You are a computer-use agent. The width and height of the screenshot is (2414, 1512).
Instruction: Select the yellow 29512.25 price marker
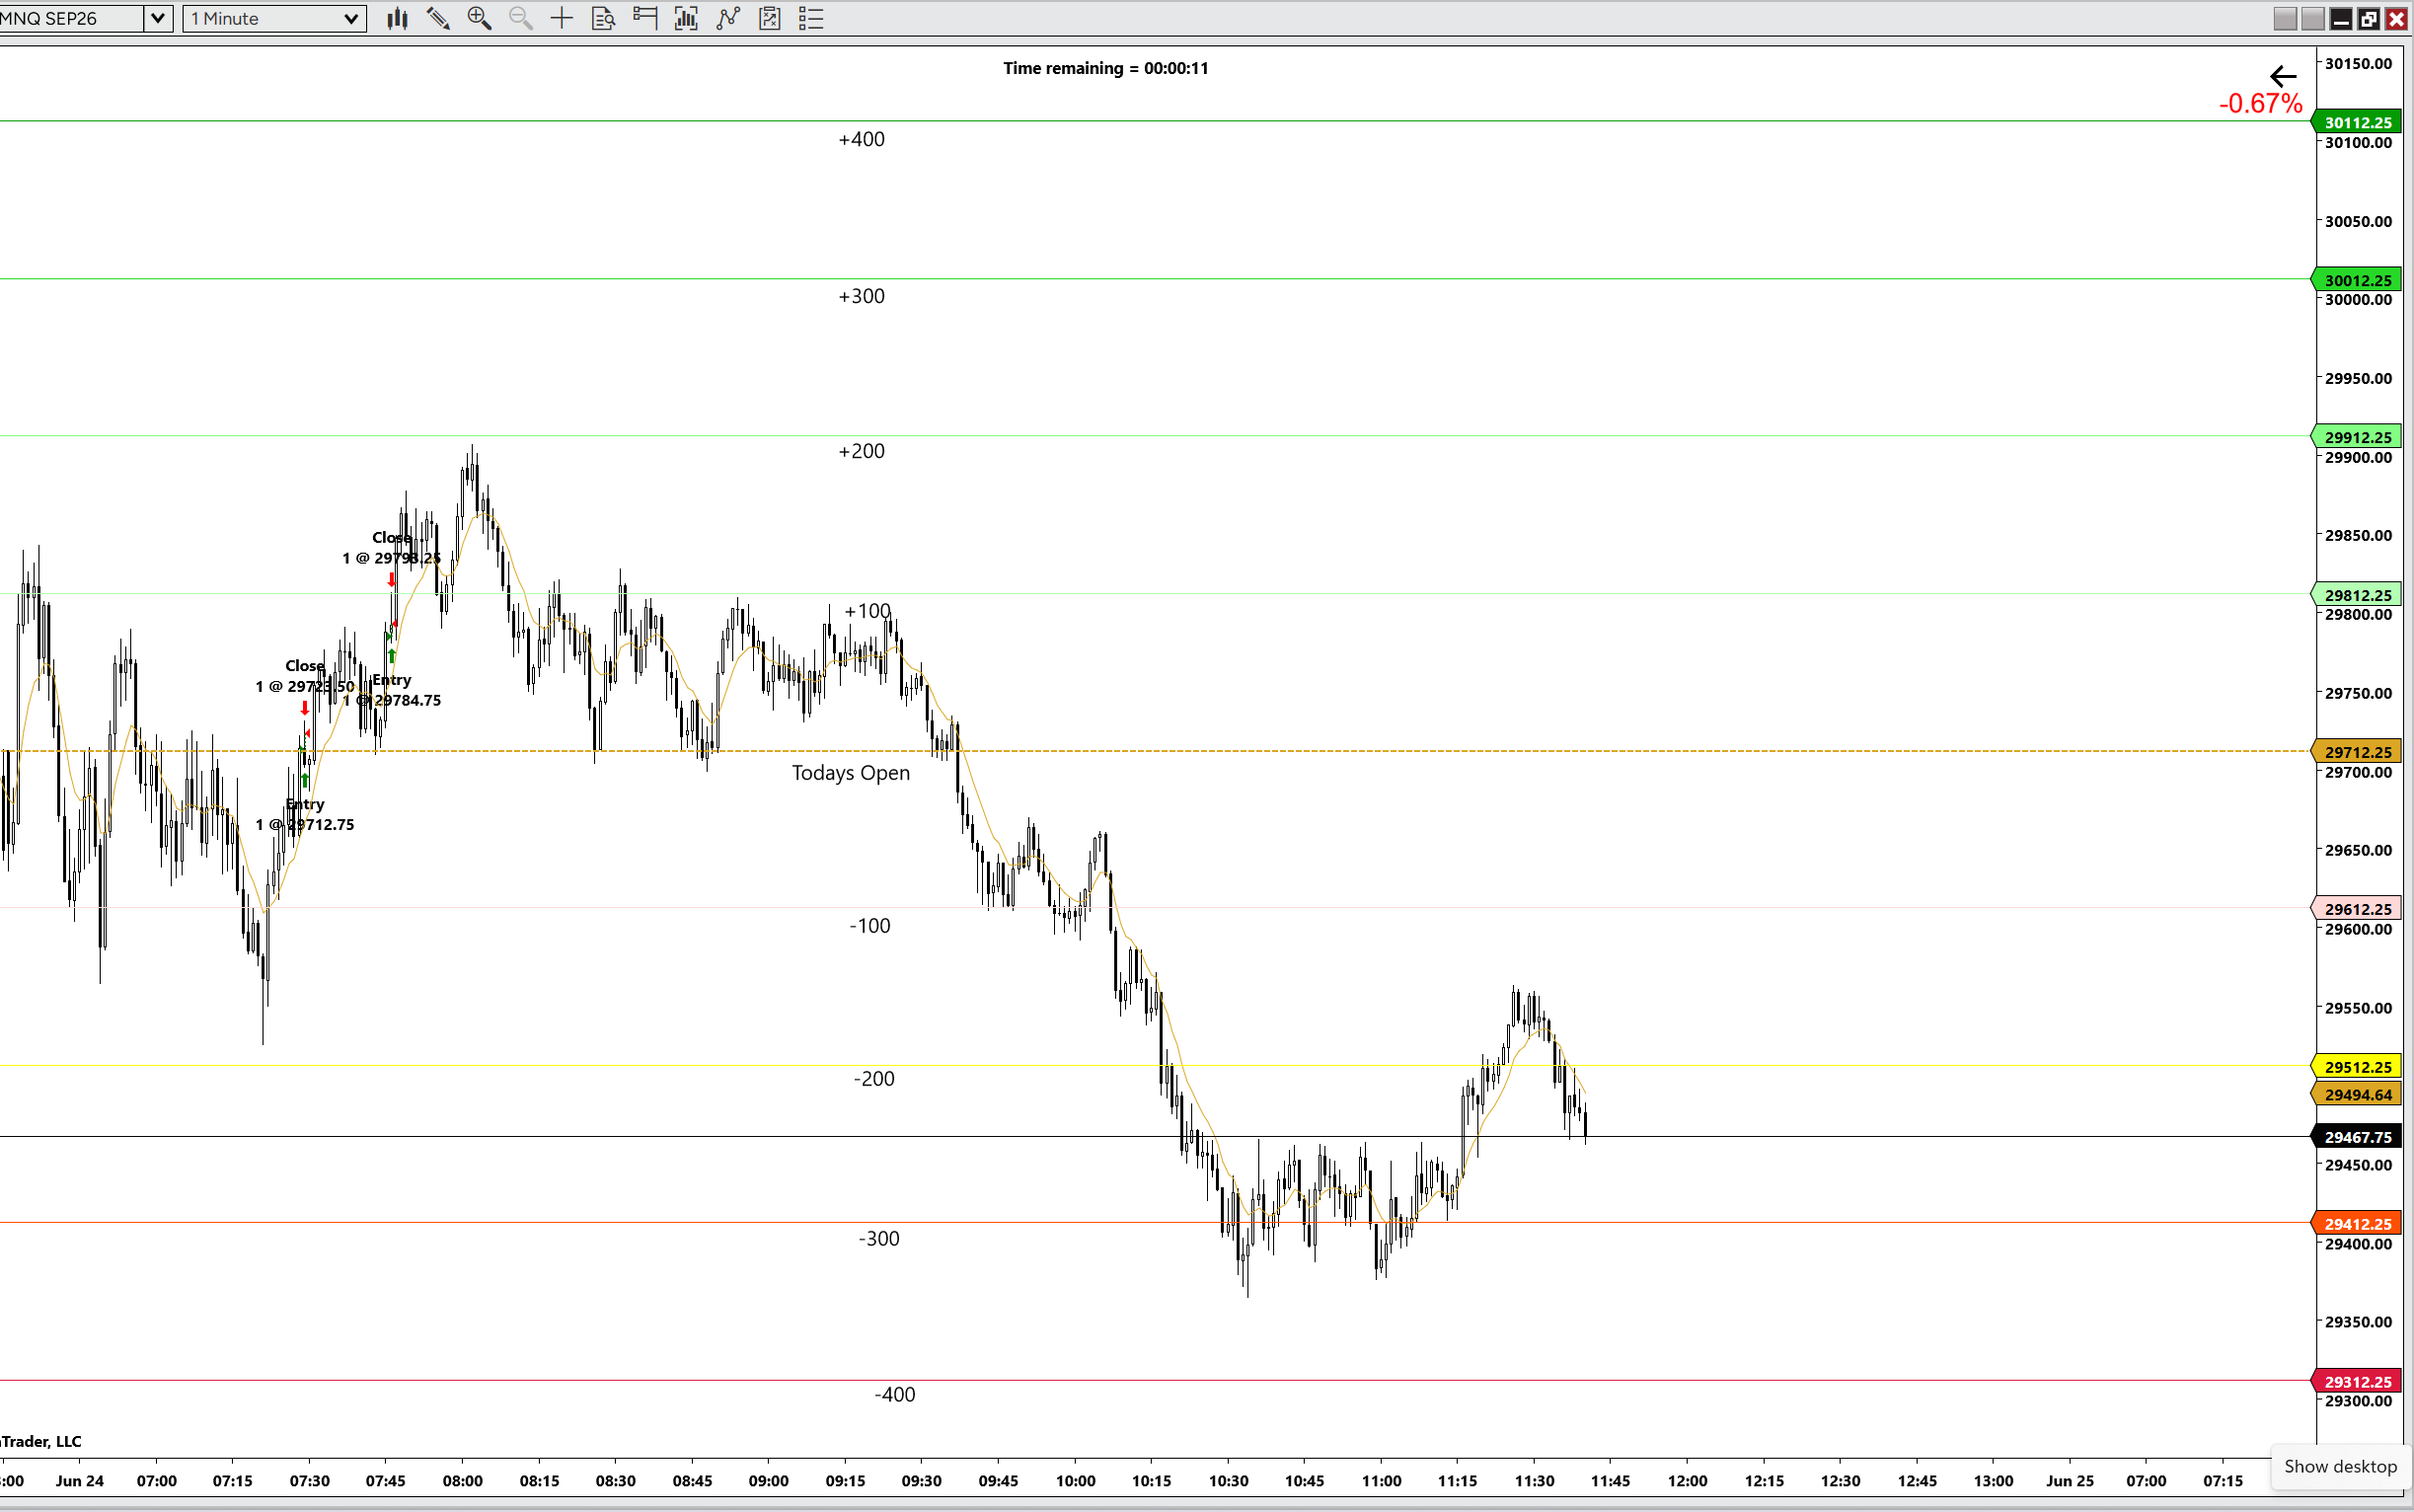[2357, 1067]
